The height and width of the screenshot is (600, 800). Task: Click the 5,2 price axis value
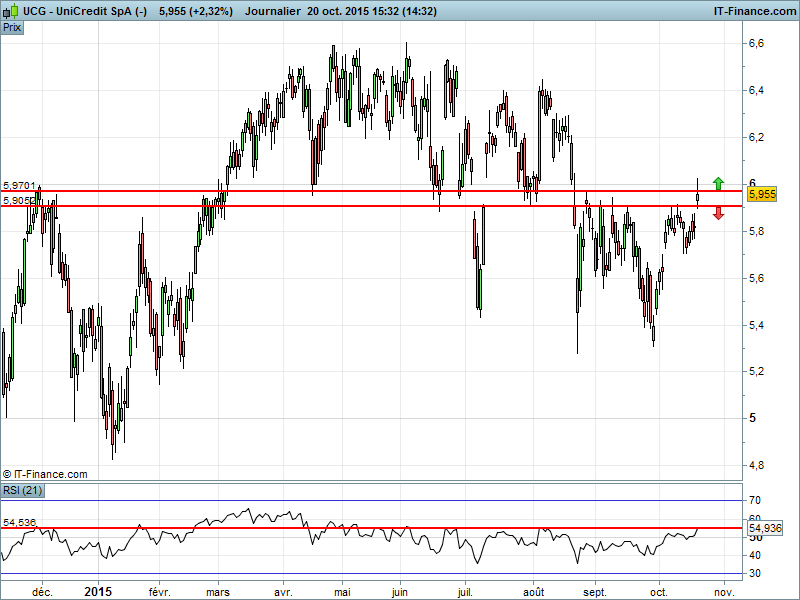[756, 371]
